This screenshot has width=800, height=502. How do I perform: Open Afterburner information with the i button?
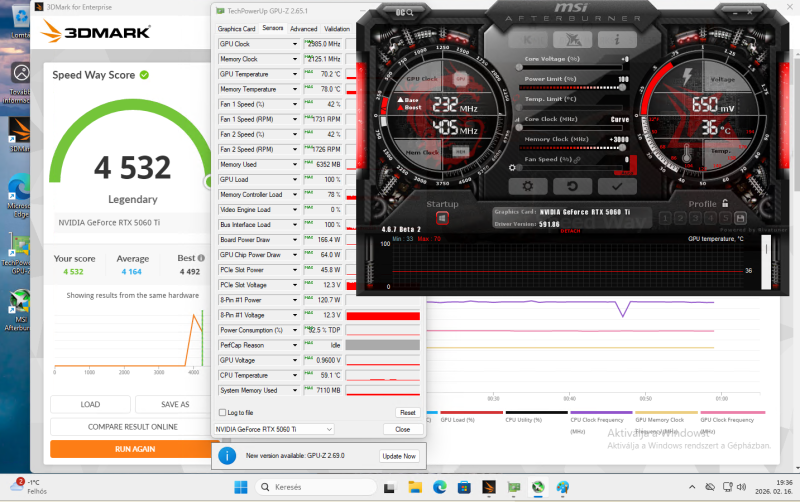pyautogui.click(x=617, y=39)
